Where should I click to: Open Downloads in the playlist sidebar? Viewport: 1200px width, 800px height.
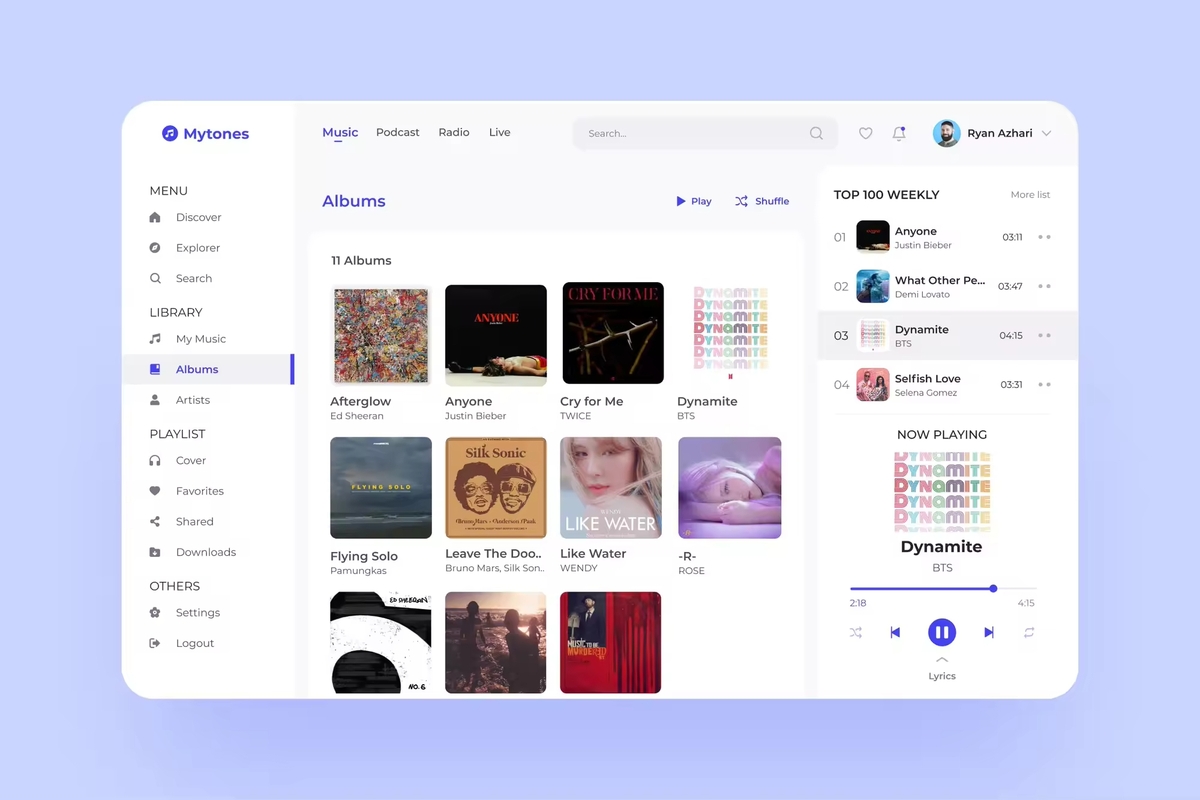tap(205, 552)
